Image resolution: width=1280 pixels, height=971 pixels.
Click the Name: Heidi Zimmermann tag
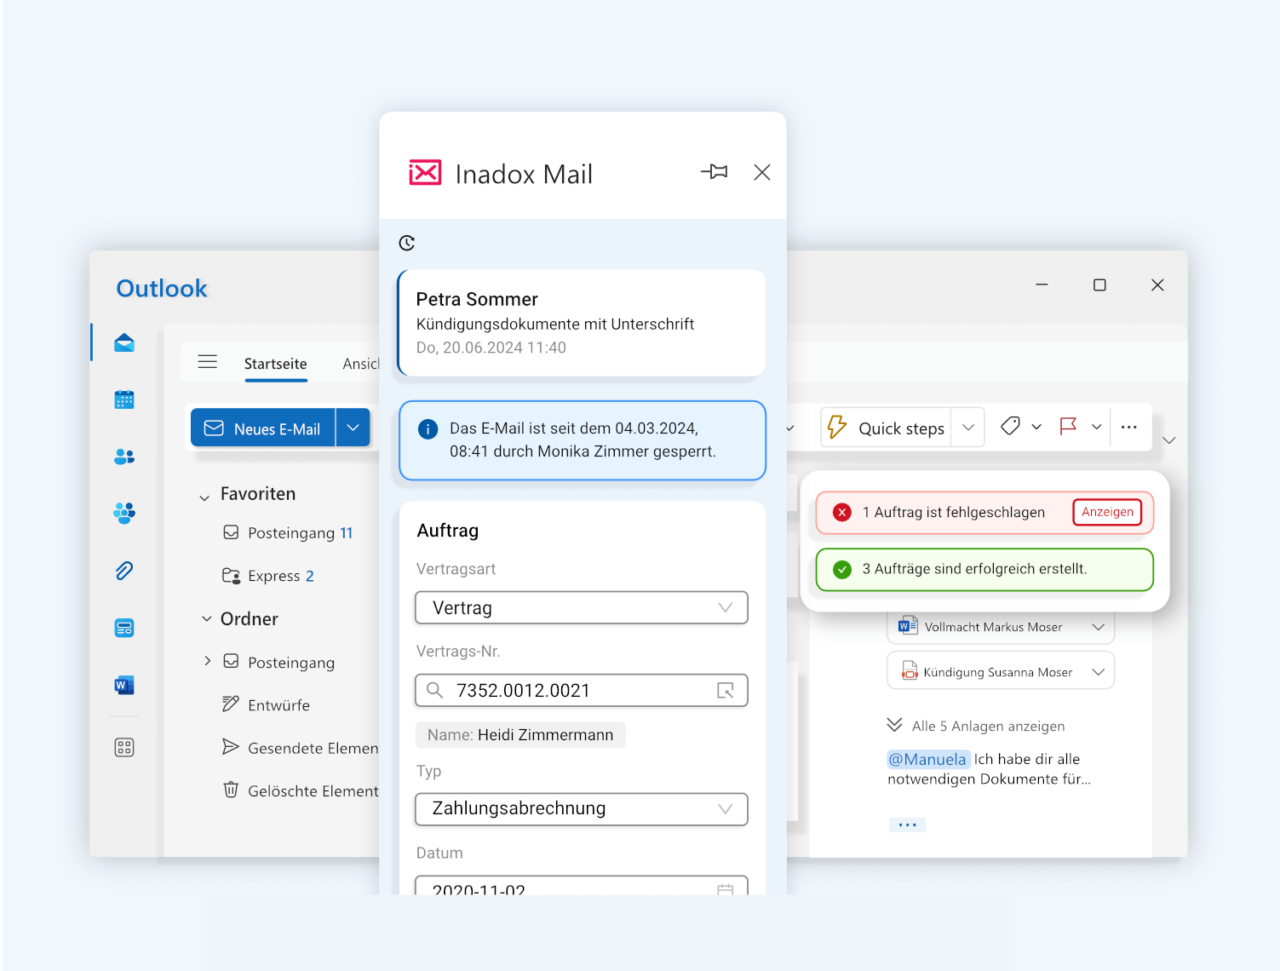click(520, 735)
